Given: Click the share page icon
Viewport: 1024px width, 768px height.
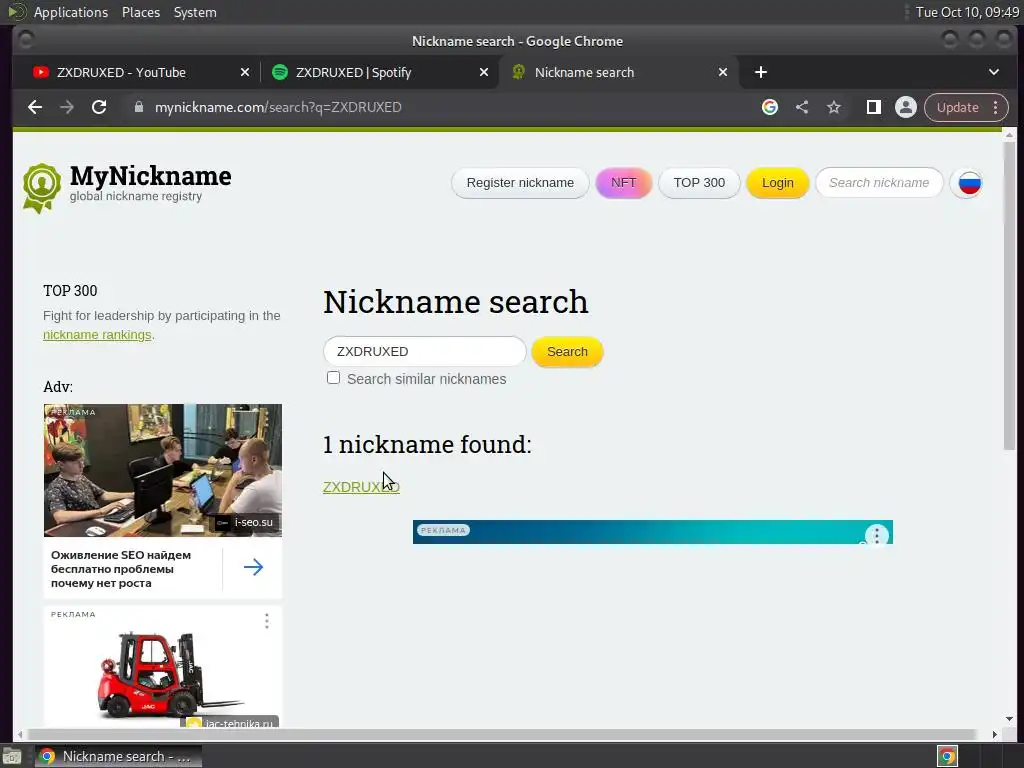Looking at the screenshot, I should (802, 107).
